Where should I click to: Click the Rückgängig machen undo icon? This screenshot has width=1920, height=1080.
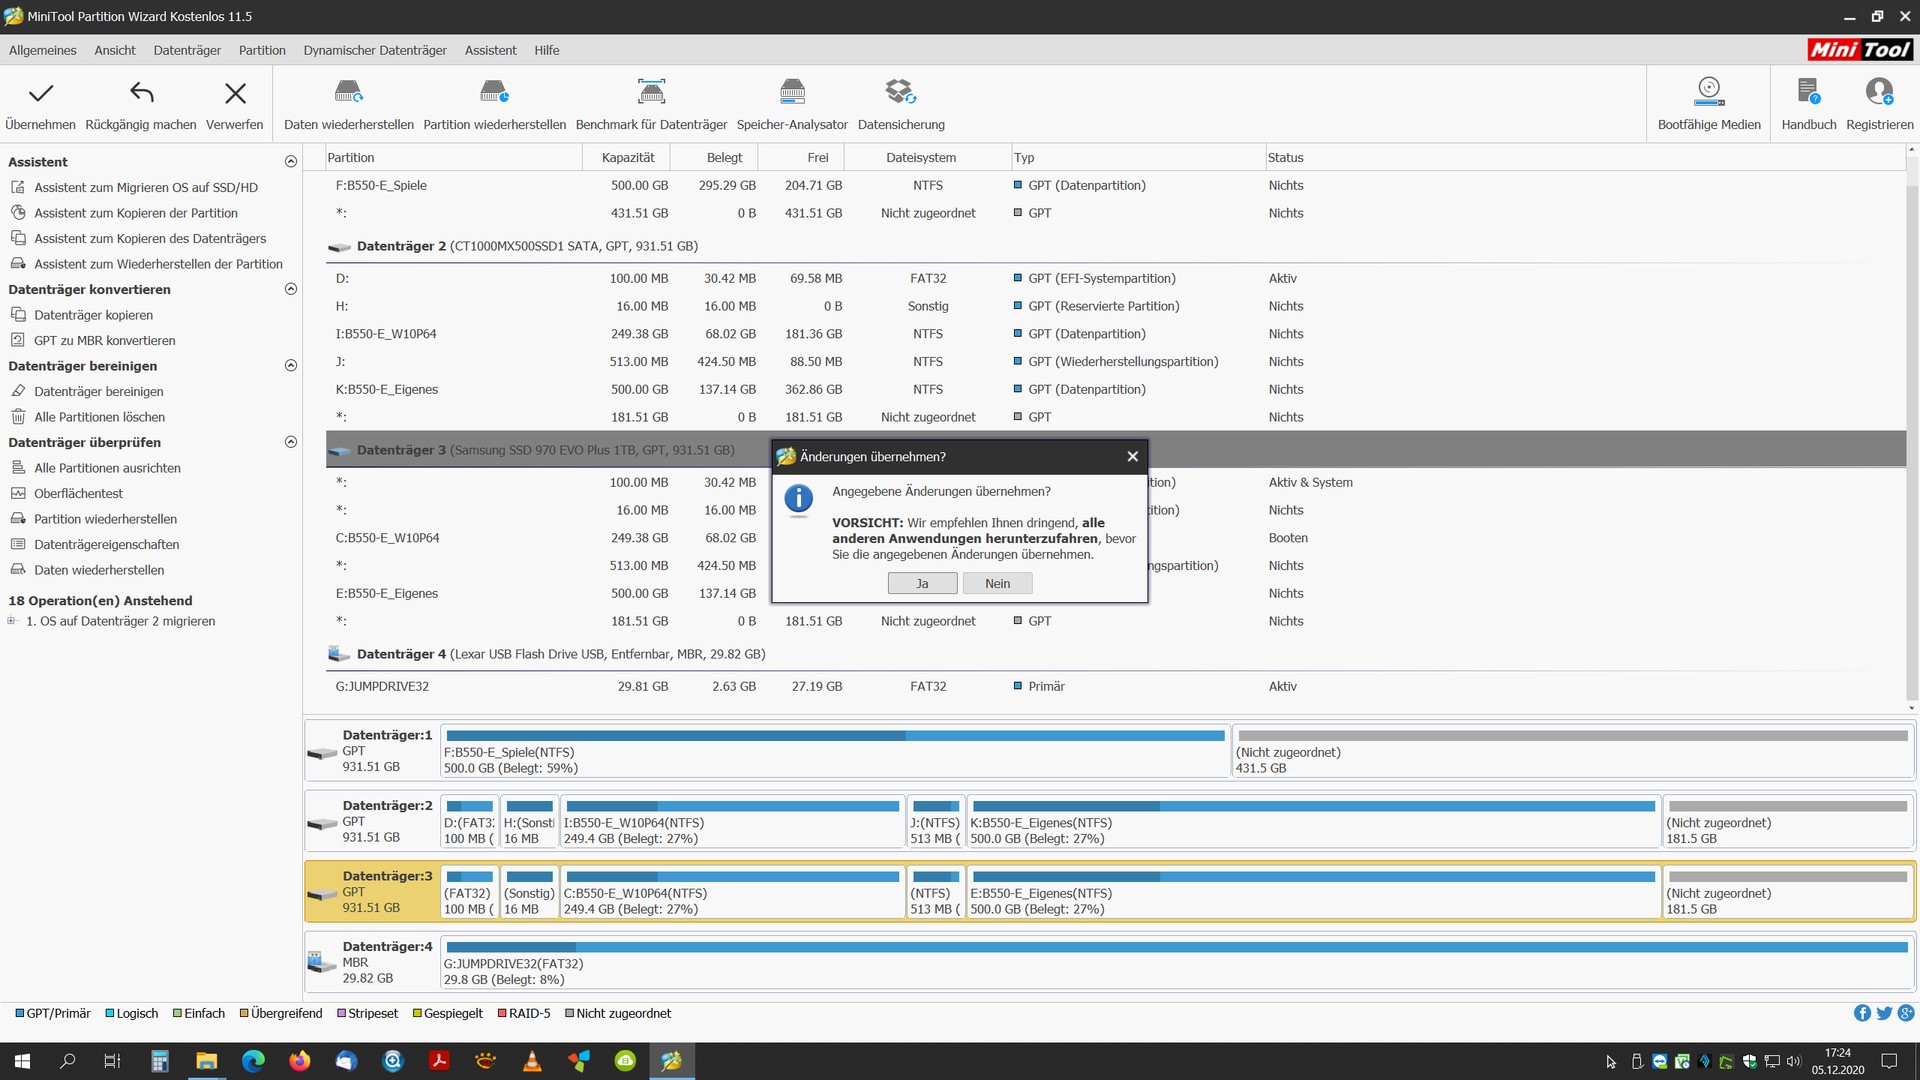141,94
